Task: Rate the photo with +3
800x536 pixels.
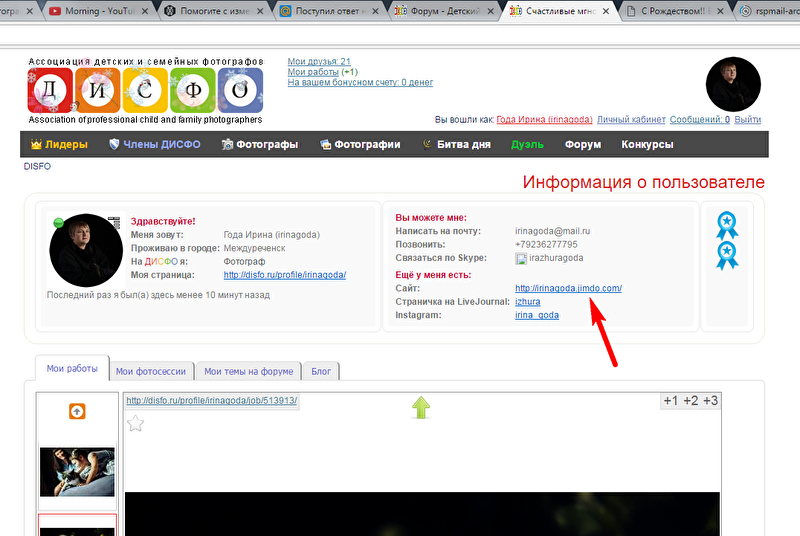Action: [710, 401]
